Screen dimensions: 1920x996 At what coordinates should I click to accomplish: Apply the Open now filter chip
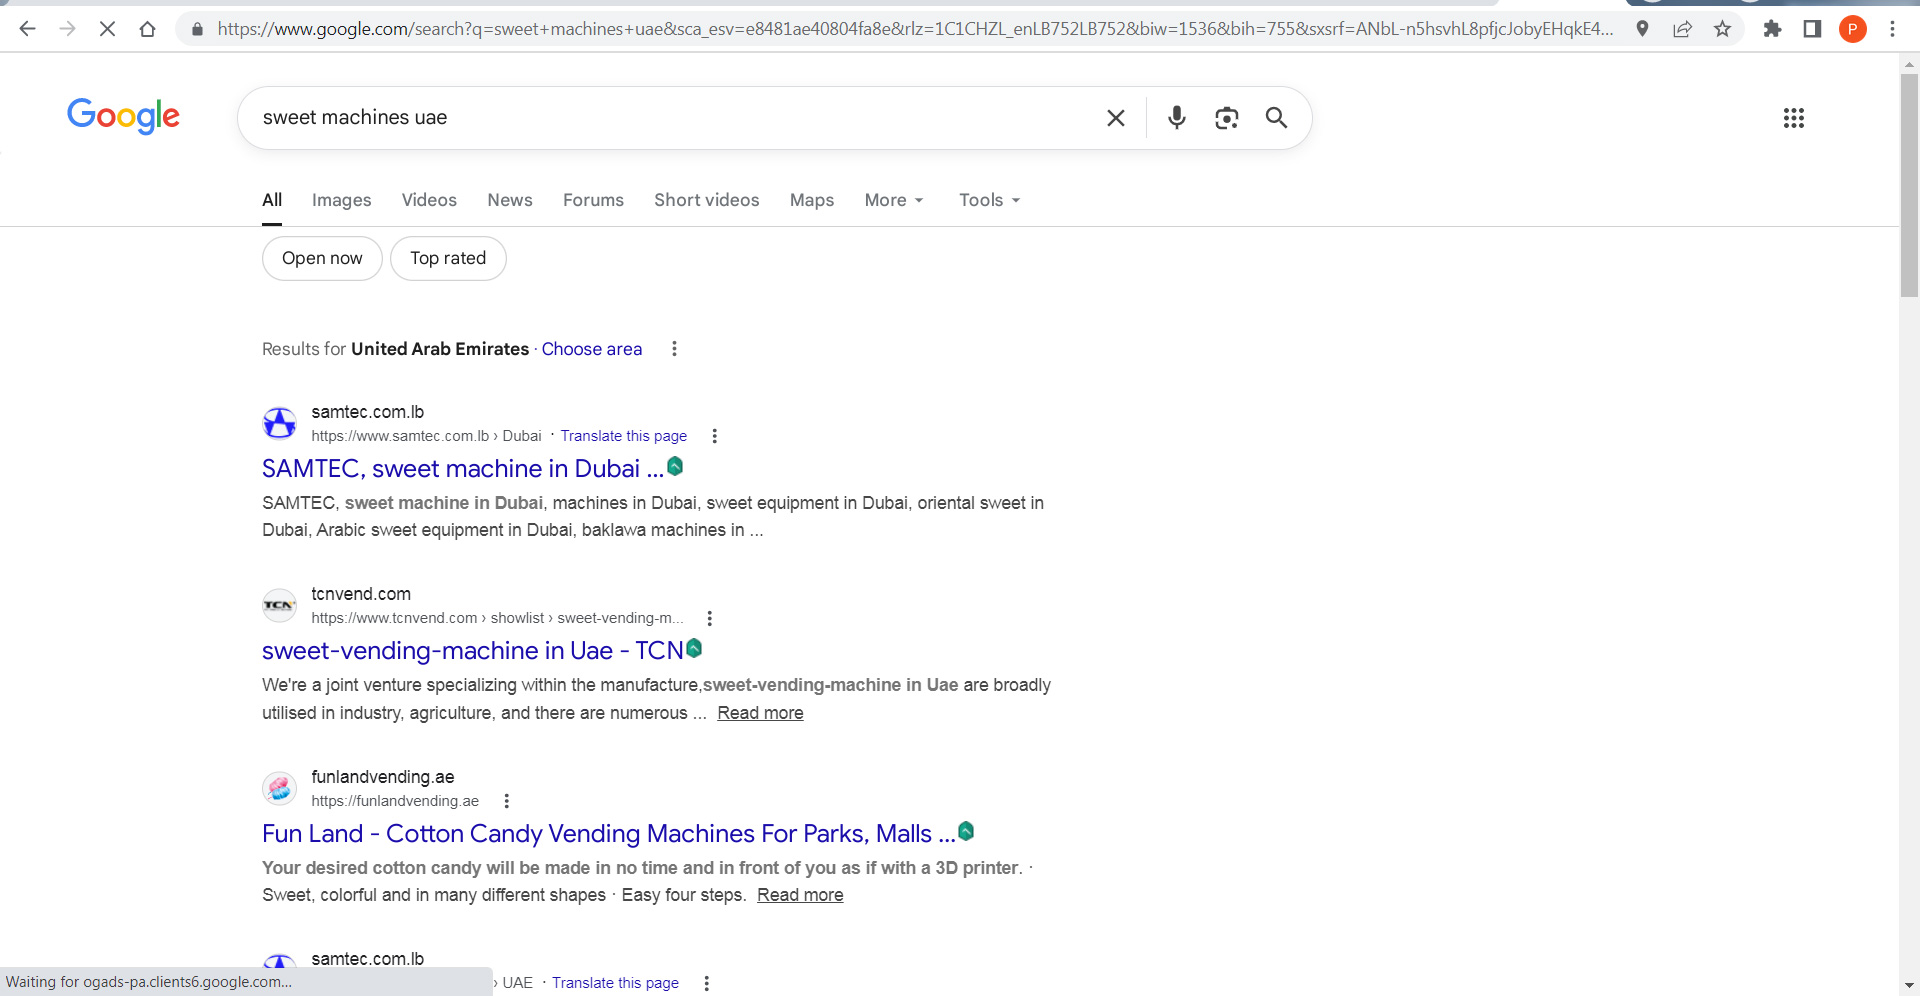tap(322, 258)
